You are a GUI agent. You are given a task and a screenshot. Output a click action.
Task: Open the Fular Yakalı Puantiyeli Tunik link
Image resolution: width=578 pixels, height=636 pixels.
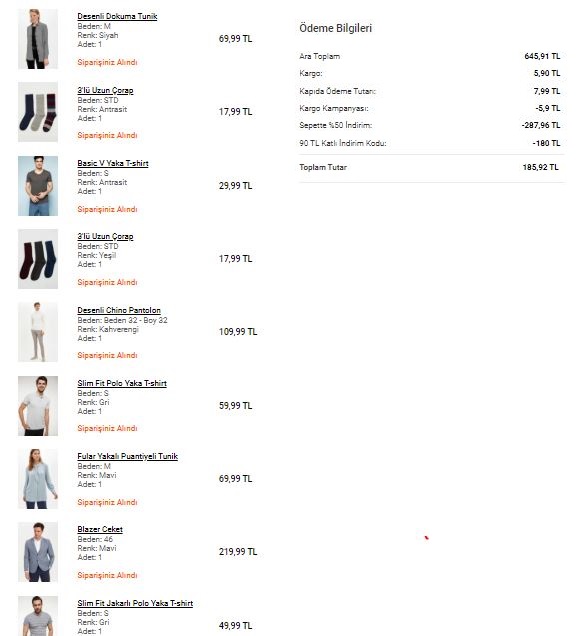(127, 456)
